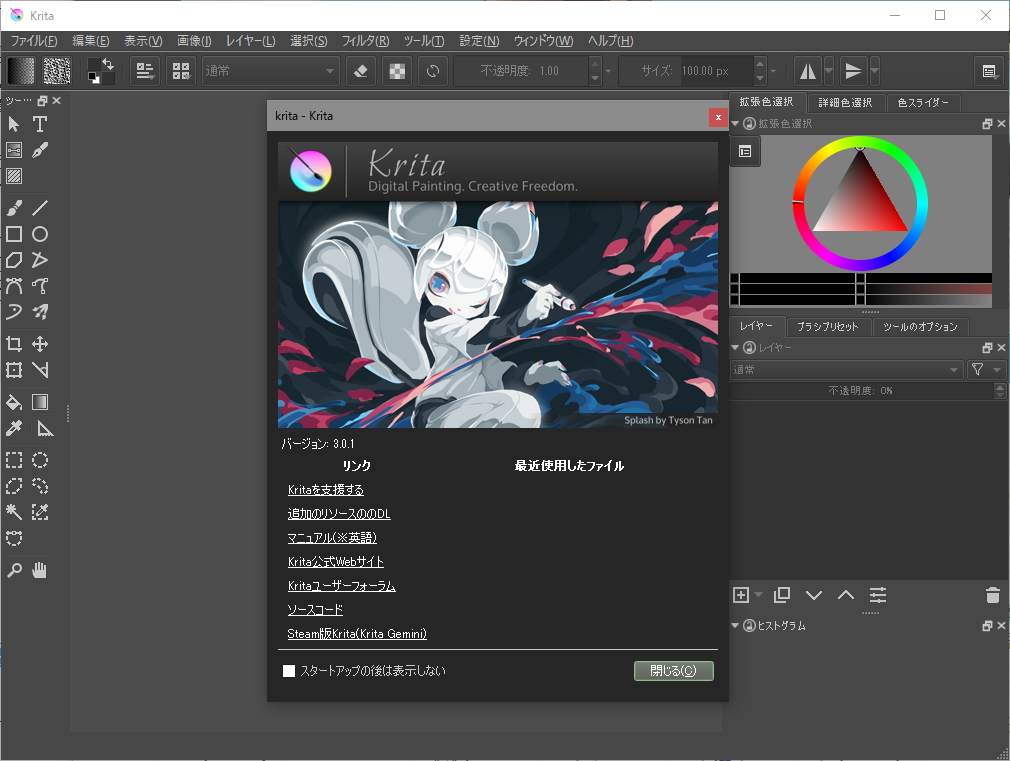Toggle eraser mode in top toolbar
The width and height of the screenshot is (1010, 761).
click(360, 70)
